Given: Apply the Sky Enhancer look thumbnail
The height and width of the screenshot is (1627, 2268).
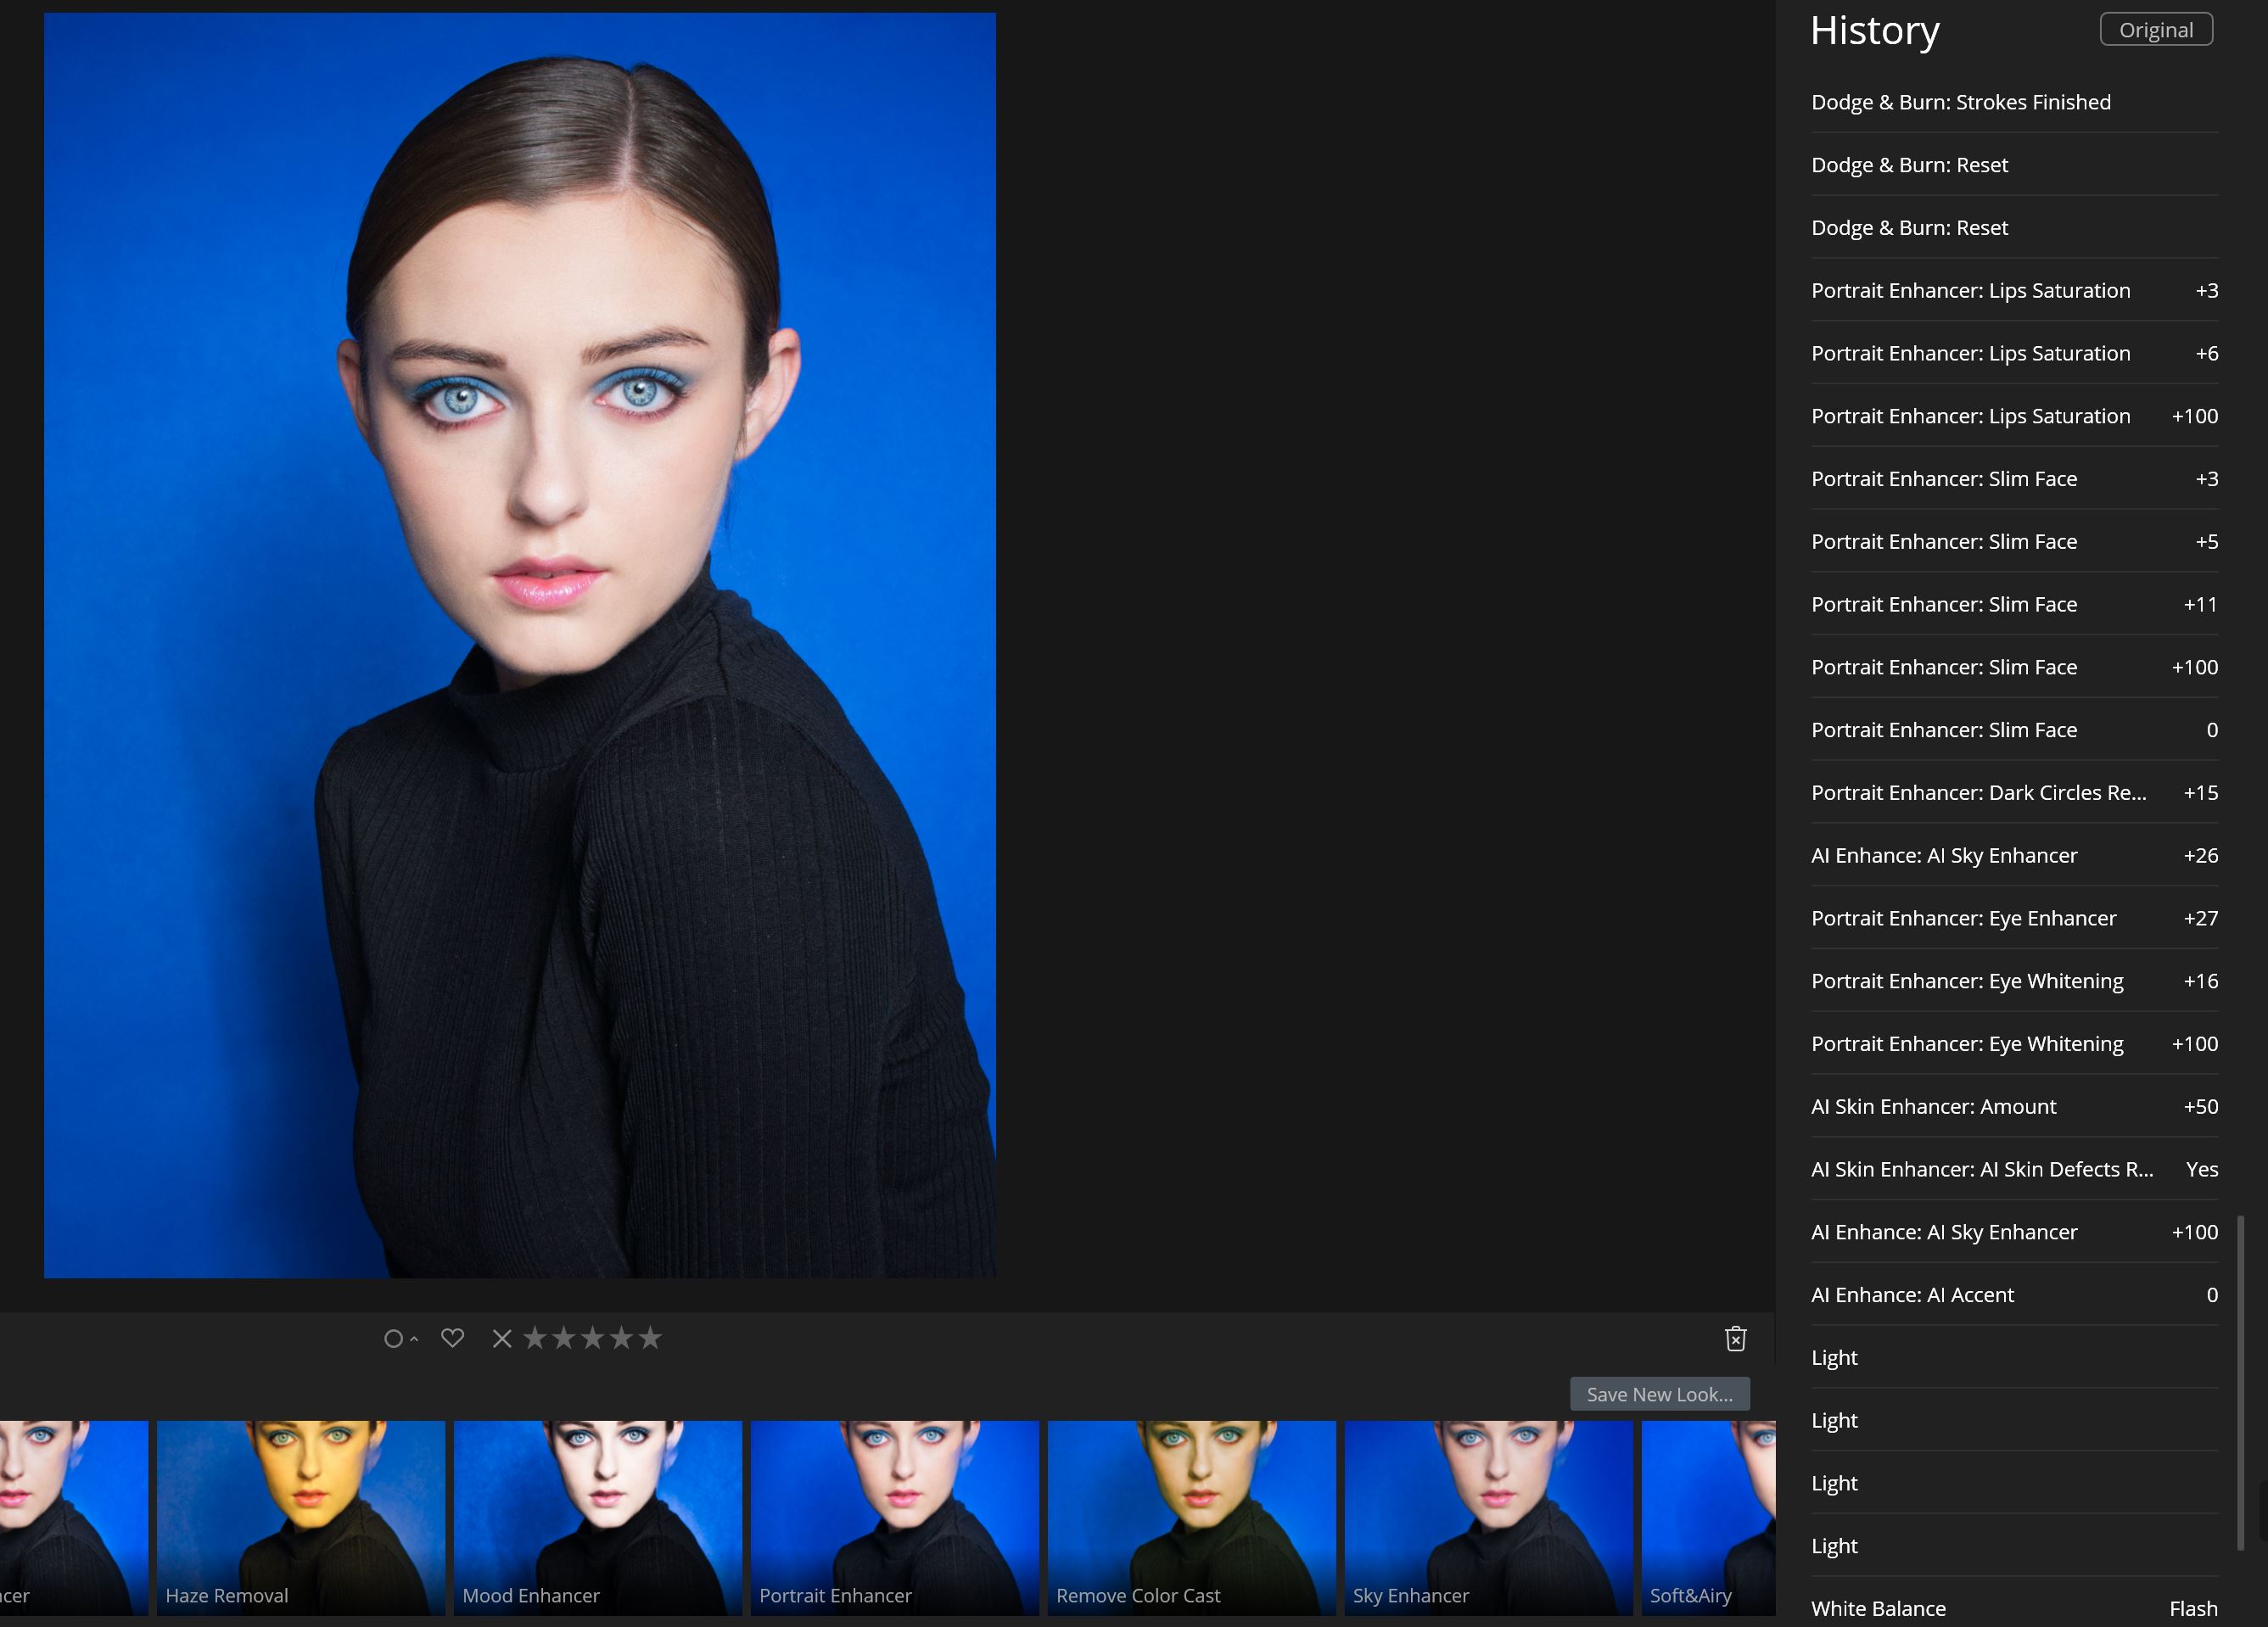Looking at the screenshot, I should [1488, 1515].
